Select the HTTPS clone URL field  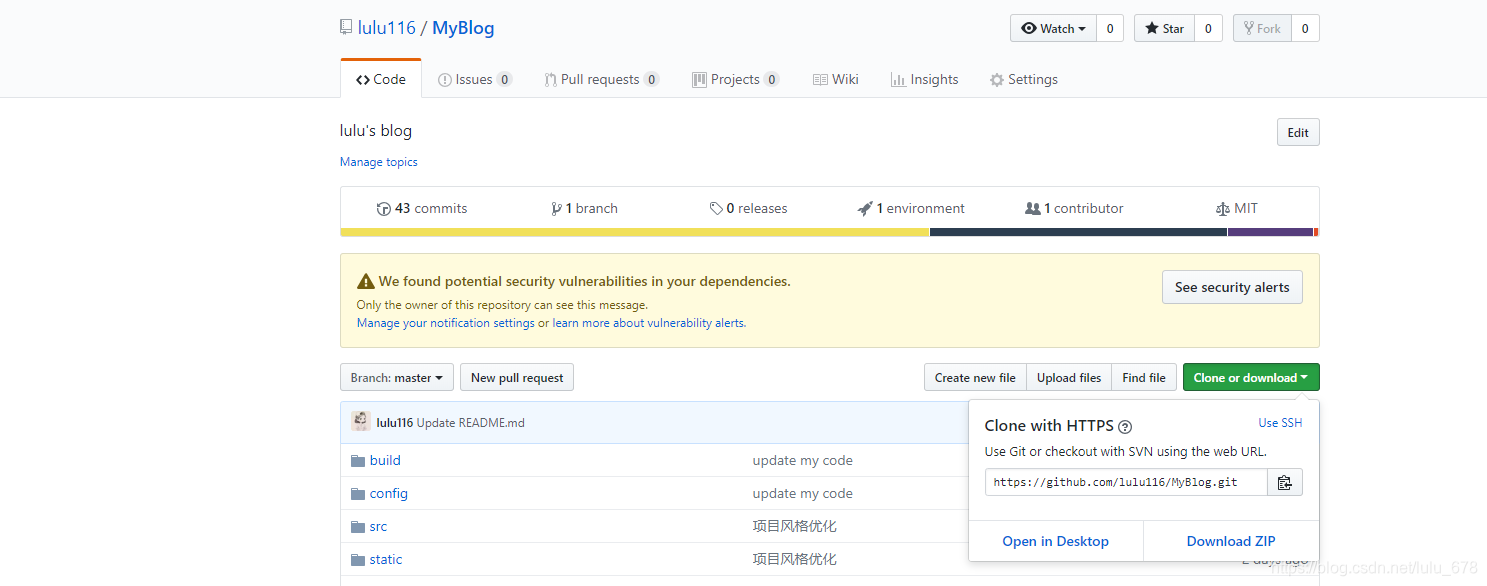click(x=1126, y=482)
